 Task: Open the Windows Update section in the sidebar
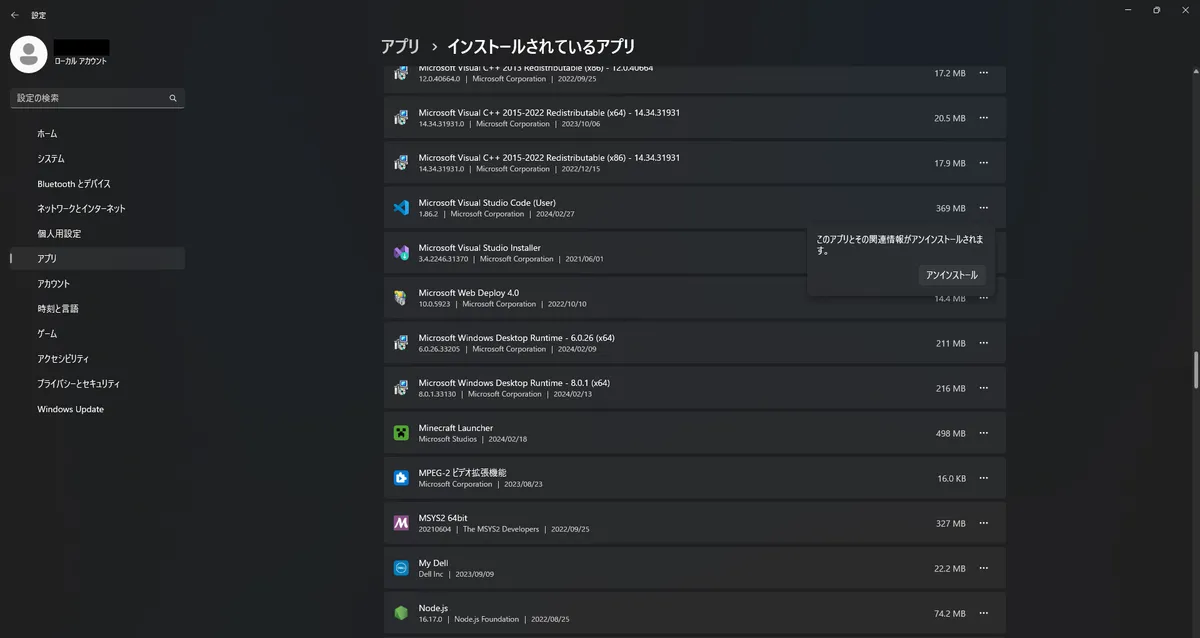coord(70,408)
